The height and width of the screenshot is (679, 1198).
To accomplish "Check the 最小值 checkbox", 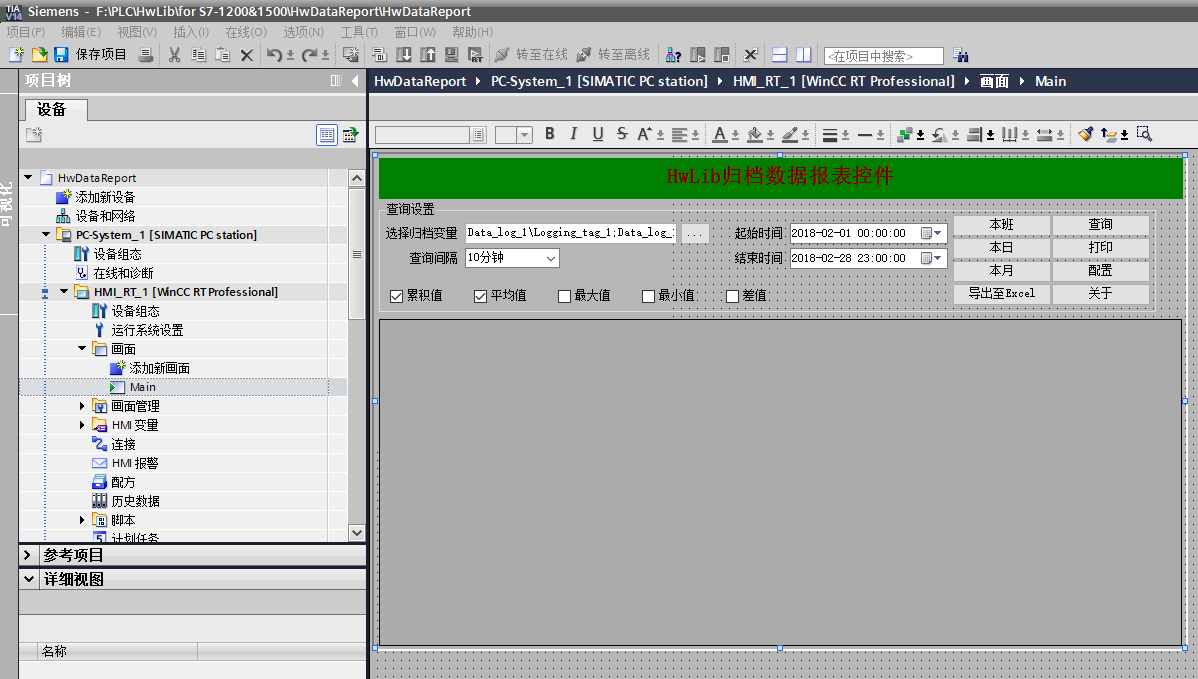I will pos(648,296).
